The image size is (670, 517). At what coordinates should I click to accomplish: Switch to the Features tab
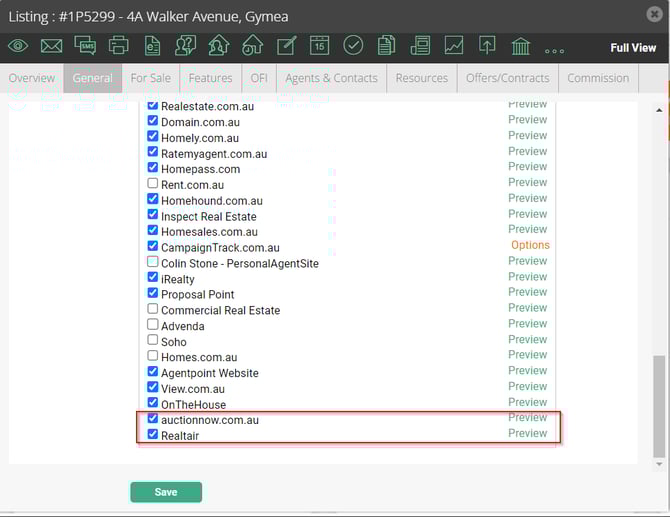click(x=210, y=78)
